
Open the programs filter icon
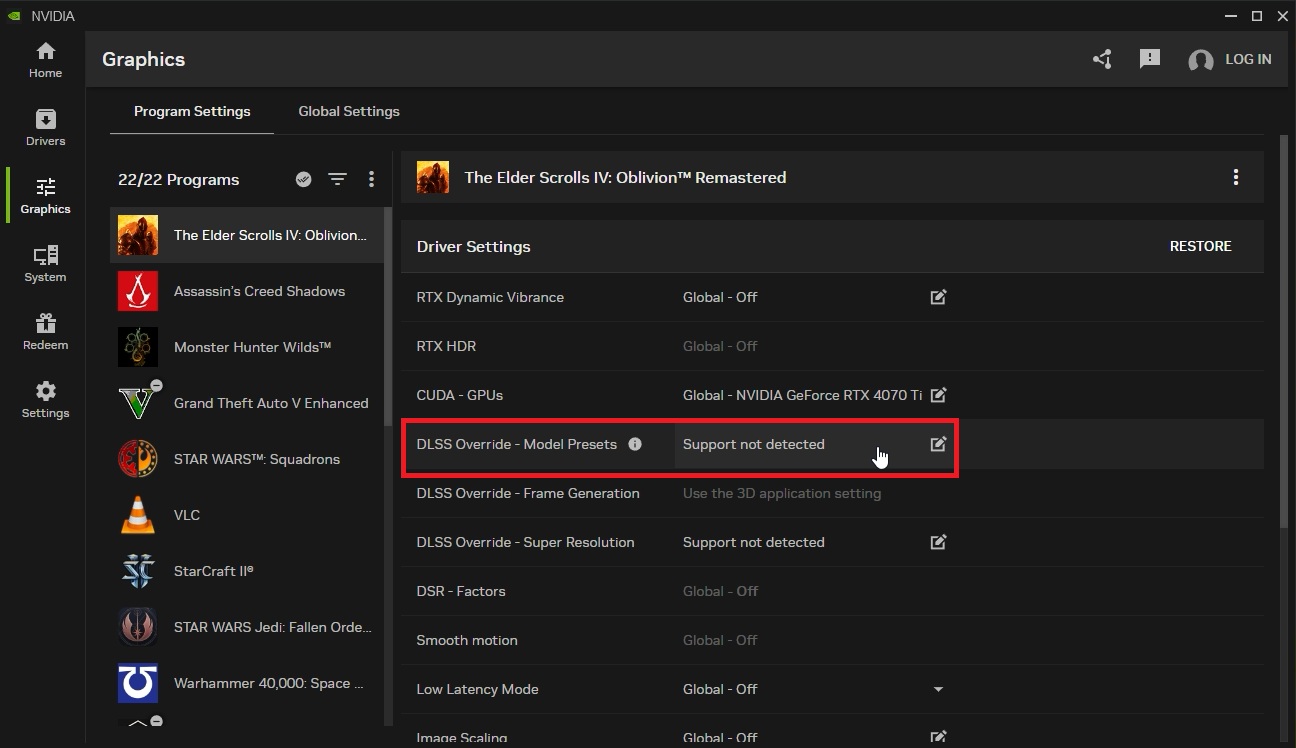(x=338, y=179)
